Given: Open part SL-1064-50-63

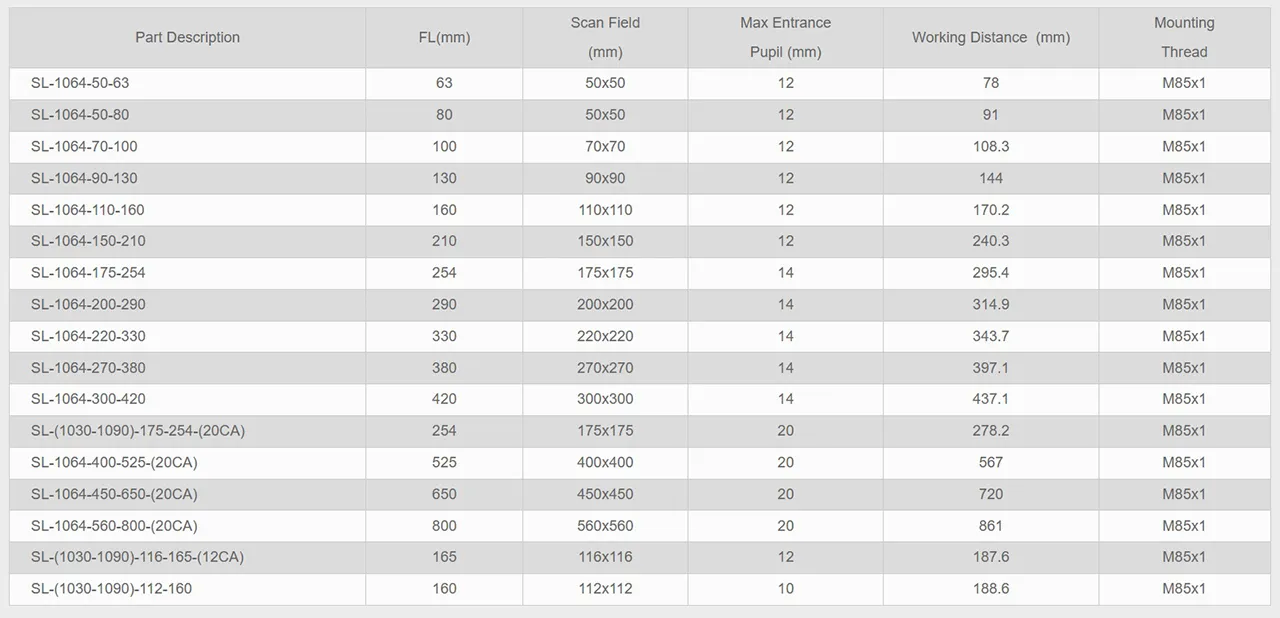Looking at the screenshot, I should pos(80,83).
